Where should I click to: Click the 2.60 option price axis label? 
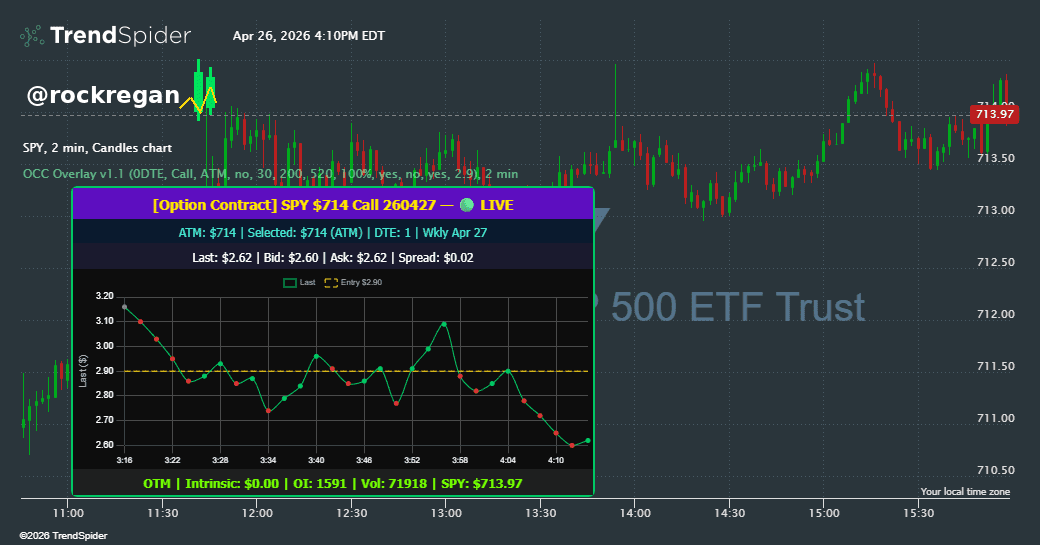pyautogui.click(x=105, y=445)
